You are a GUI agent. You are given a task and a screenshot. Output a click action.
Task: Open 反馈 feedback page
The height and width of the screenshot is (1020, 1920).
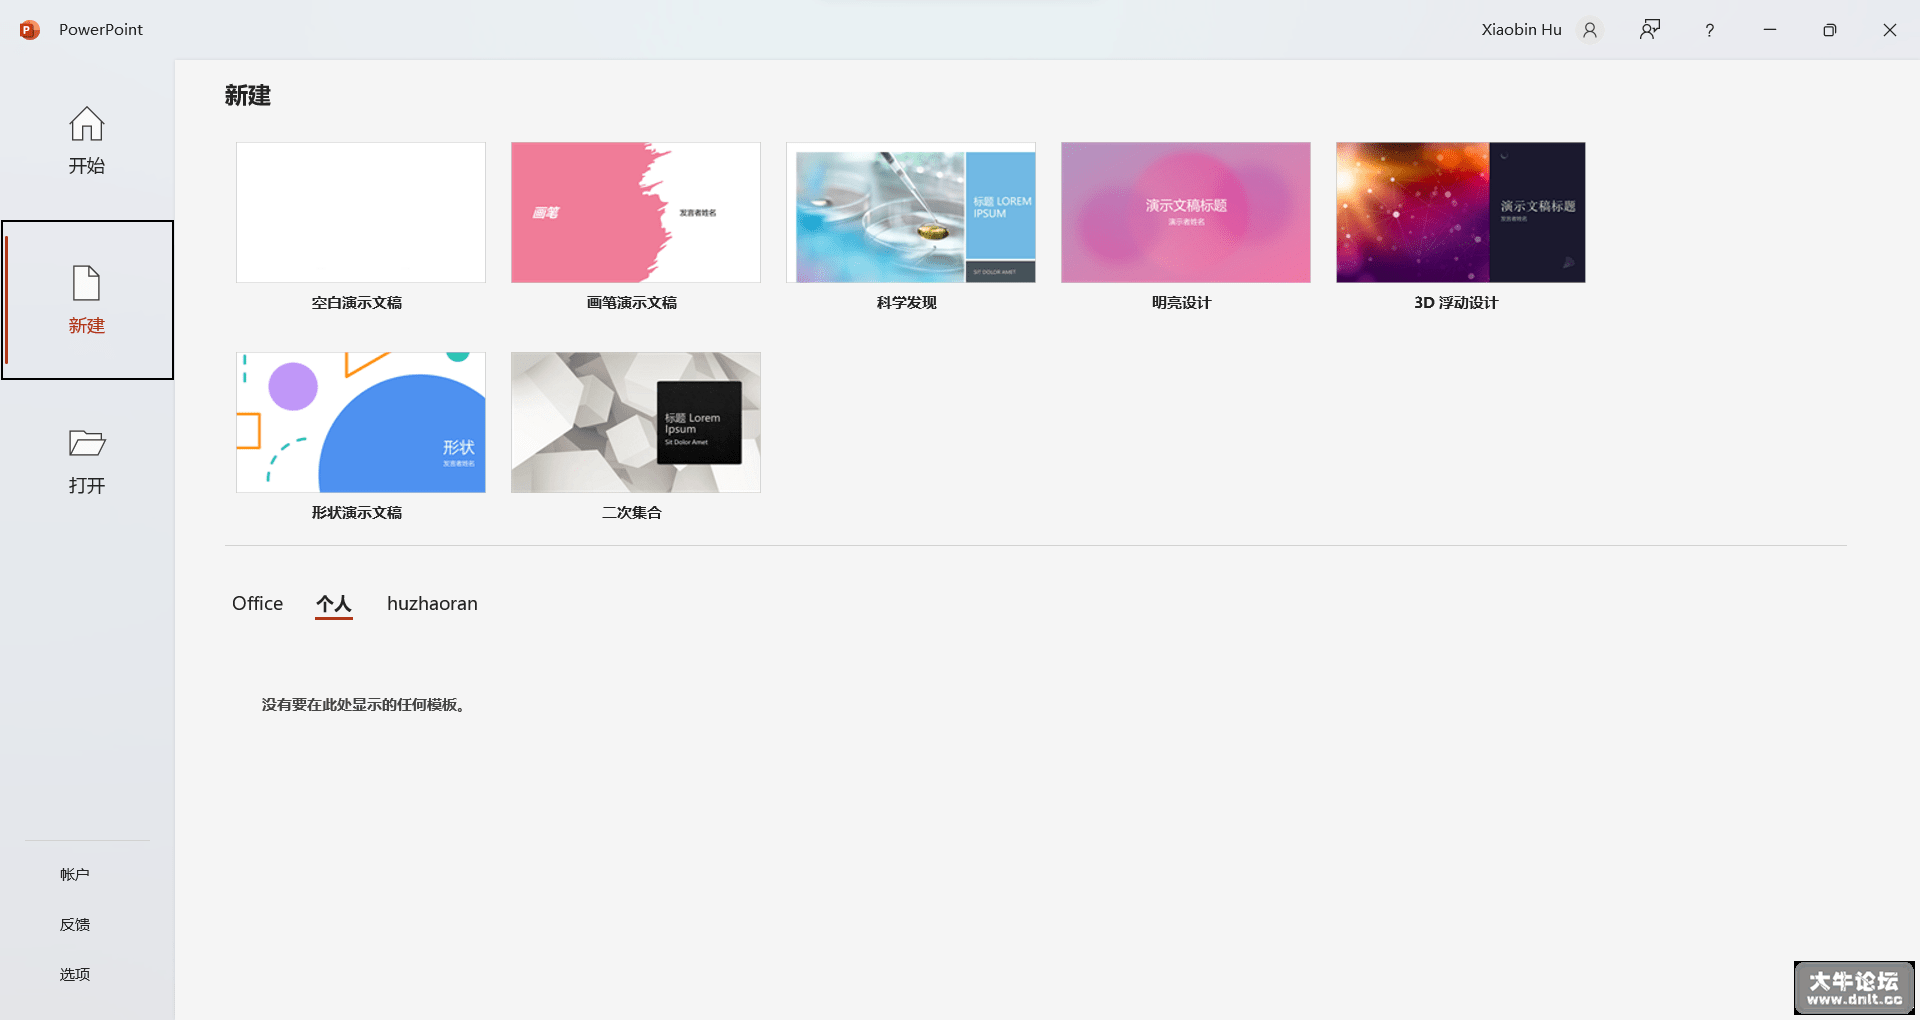(x=75, y=924)
